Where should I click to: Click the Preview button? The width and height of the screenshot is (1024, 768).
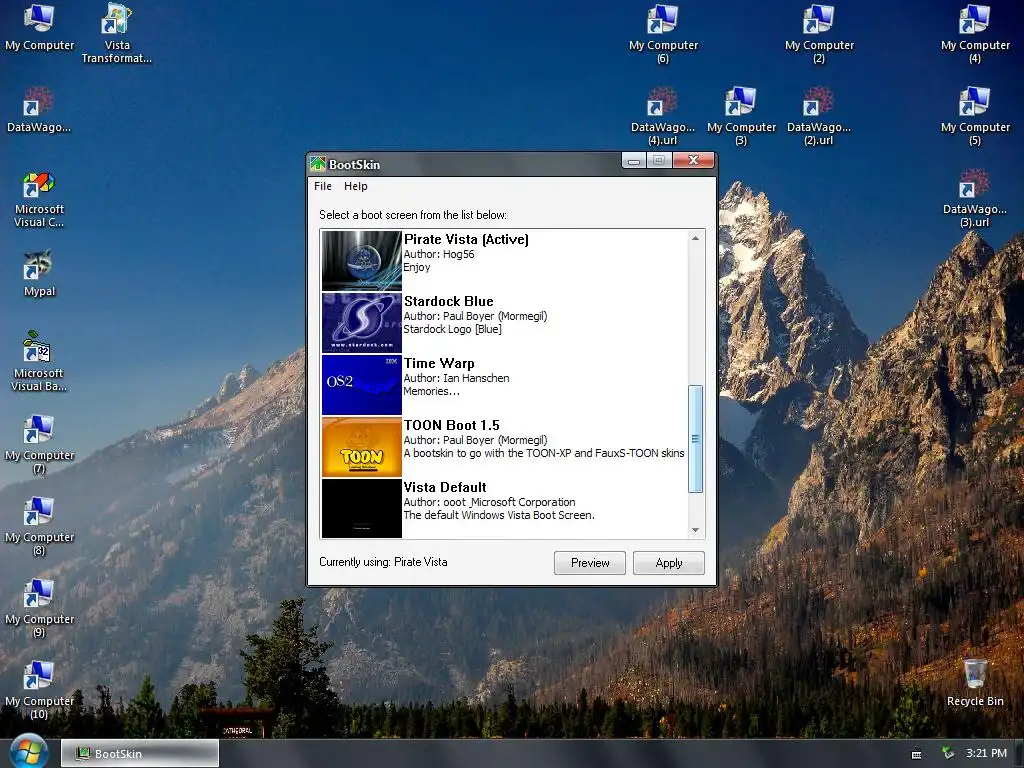(590, 563)
